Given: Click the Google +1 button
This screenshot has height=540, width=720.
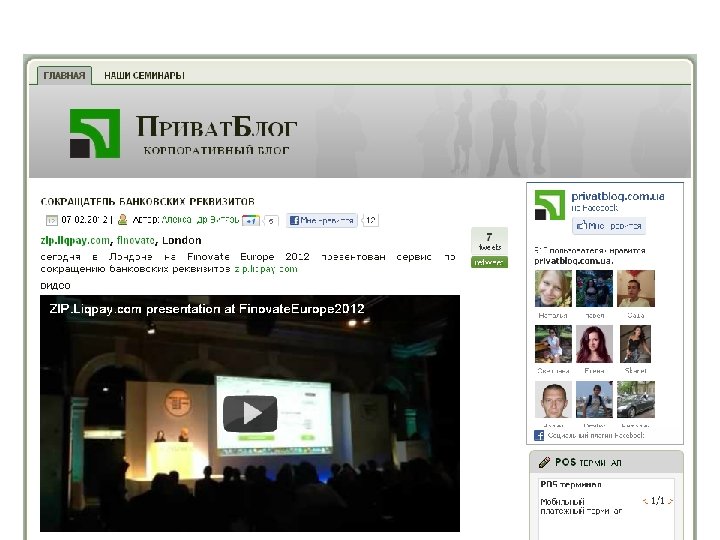Looking at the screenshot, I should (250, 220).
